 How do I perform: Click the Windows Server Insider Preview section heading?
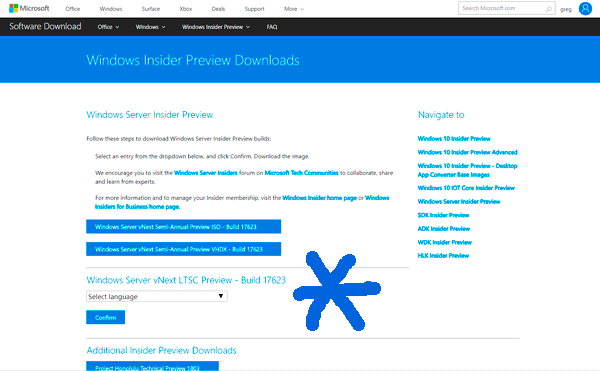pyautogui.click(x=150, y=115)
